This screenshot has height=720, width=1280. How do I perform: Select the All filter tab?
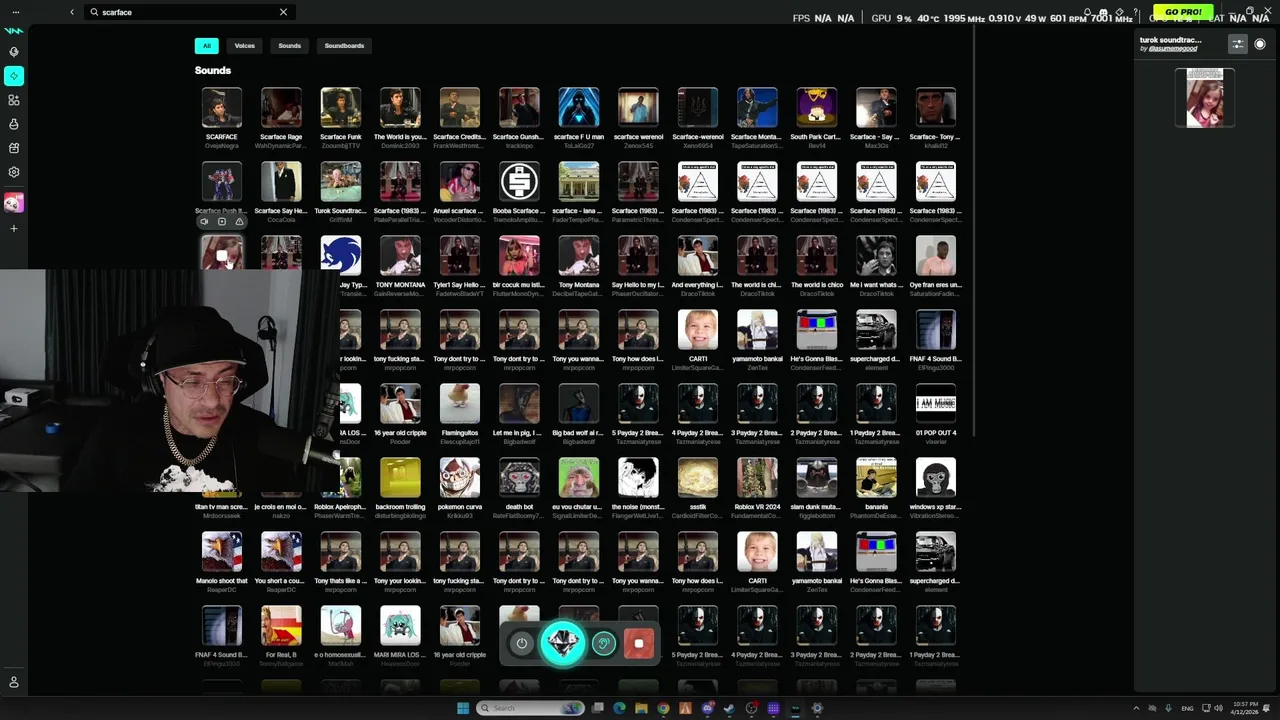(x=207, y=46)
